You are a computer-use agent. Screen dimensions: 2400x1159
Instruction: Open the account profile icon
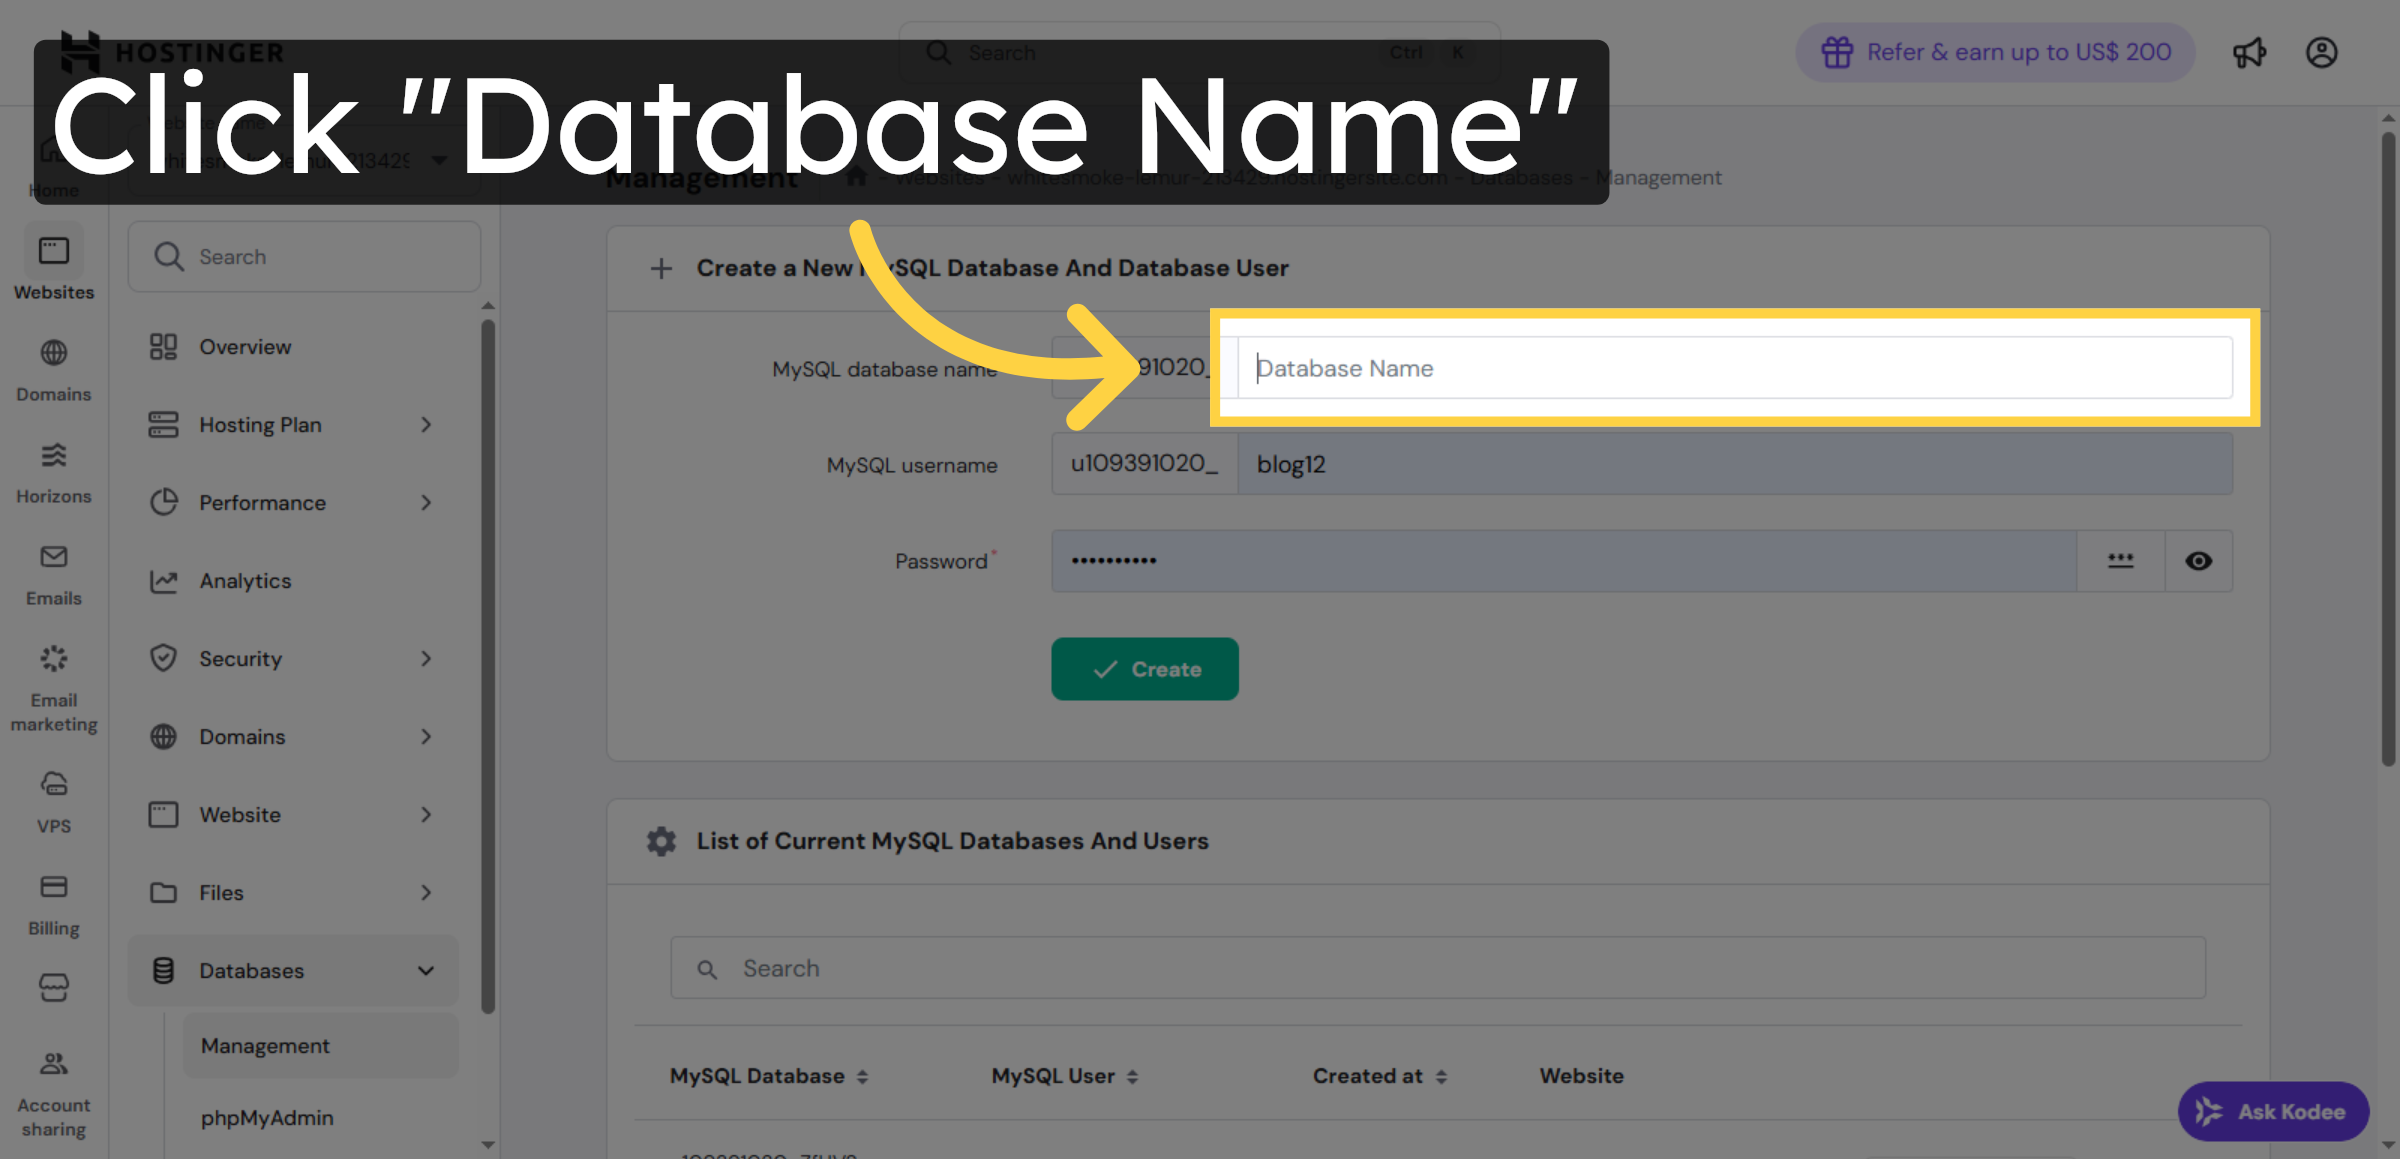(2322, 52)
